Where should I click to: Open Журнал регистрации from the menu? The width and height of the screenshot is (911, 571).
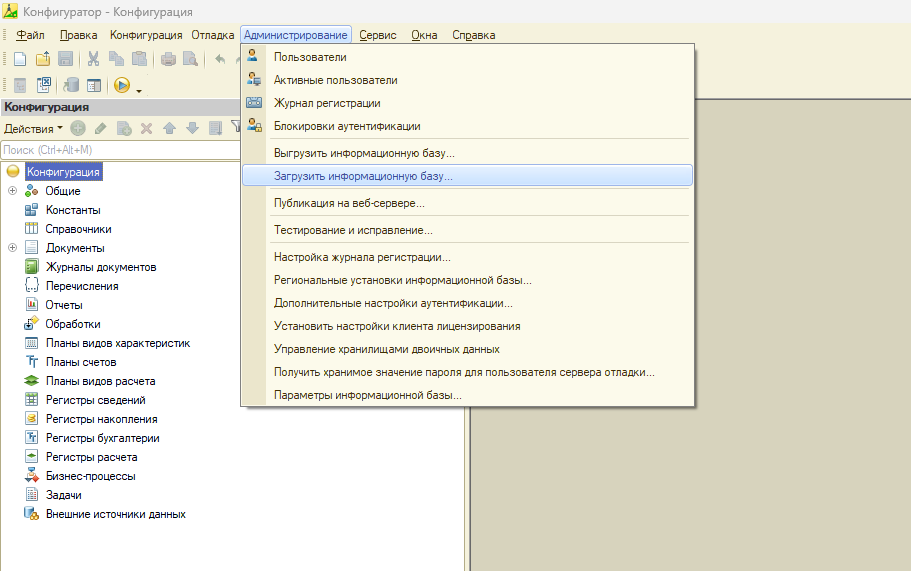click(x=467, y=103)
